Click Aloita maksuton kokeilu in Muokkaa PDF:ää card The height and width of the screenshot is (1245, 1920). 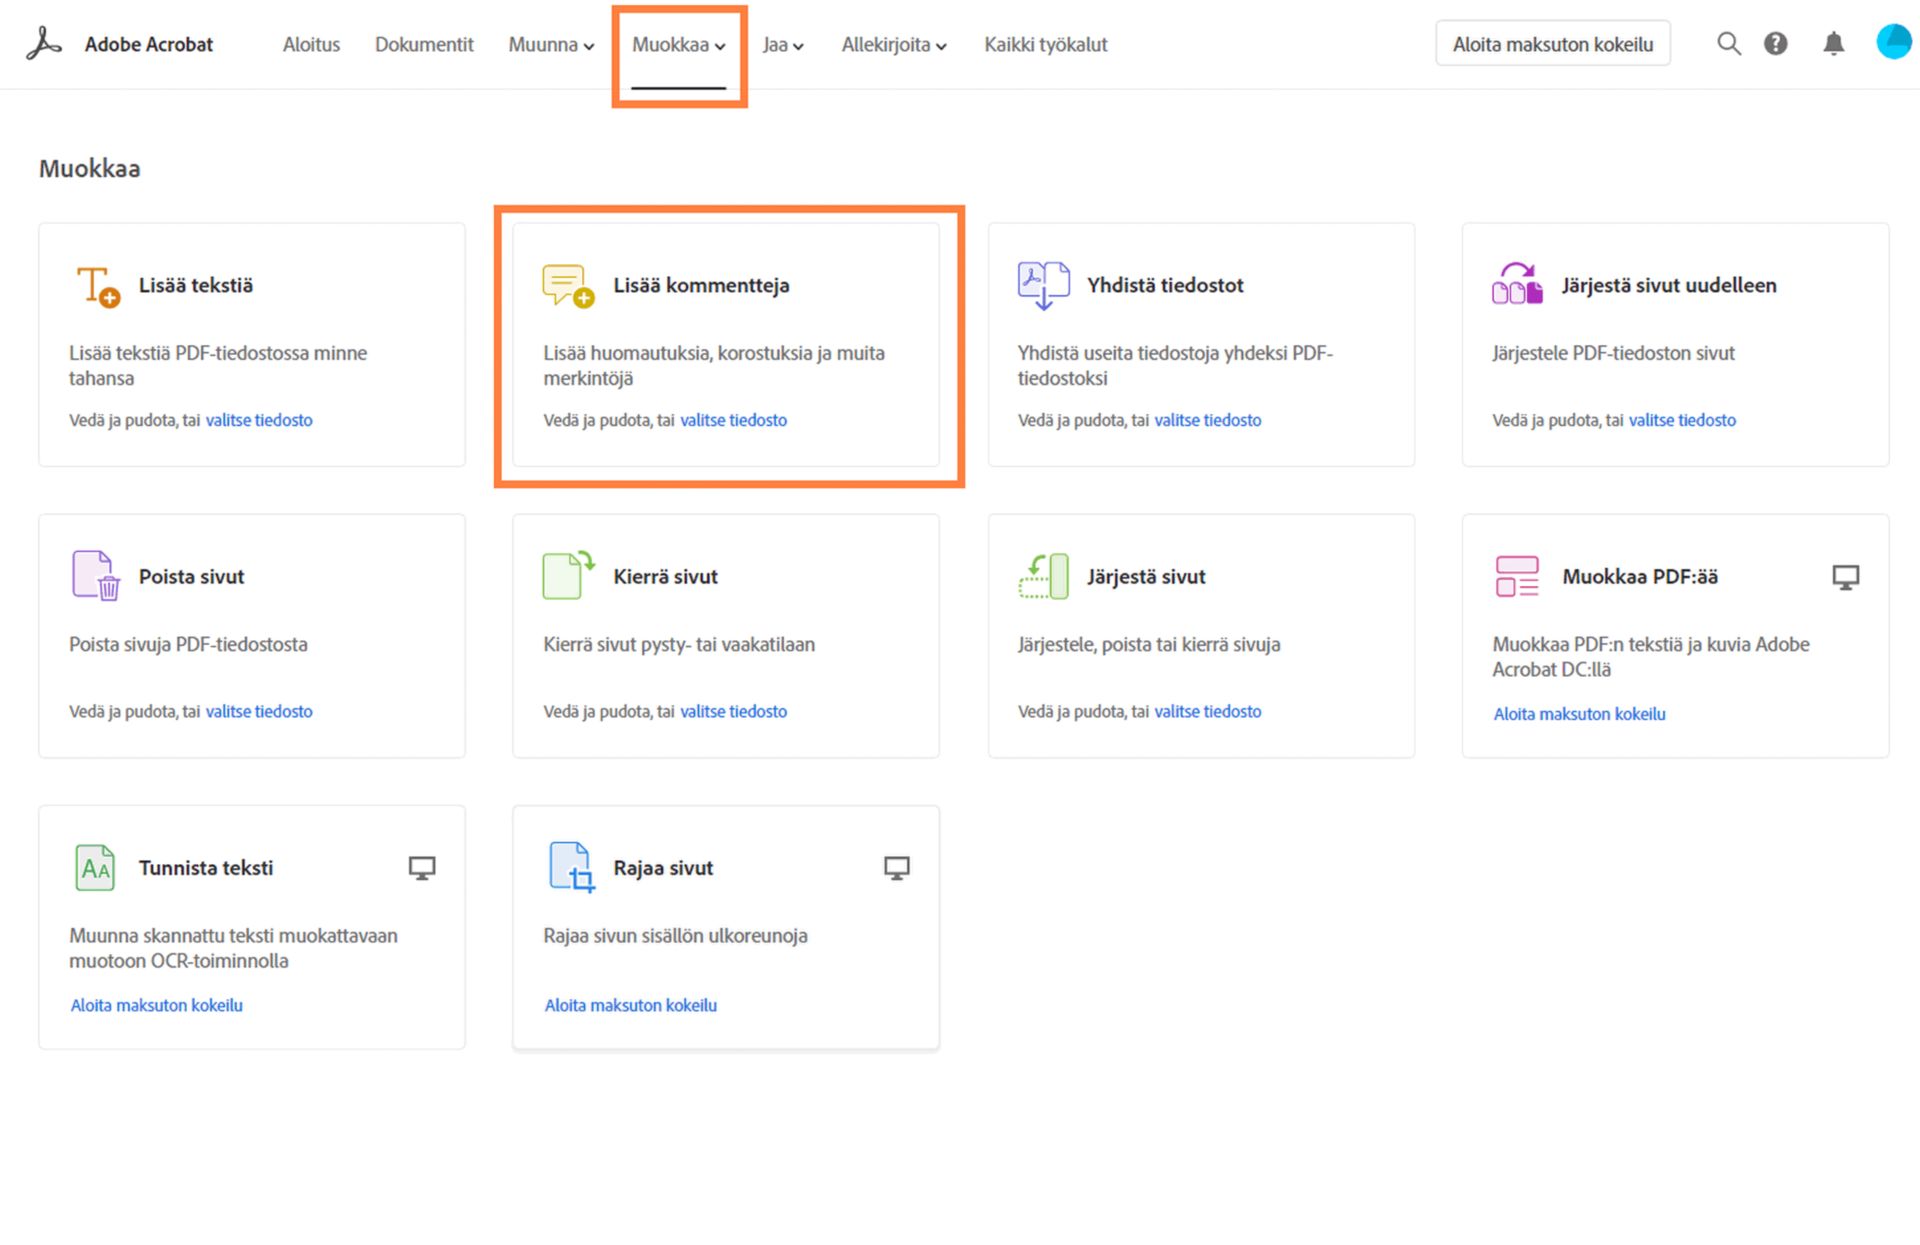click(1579, 714)
